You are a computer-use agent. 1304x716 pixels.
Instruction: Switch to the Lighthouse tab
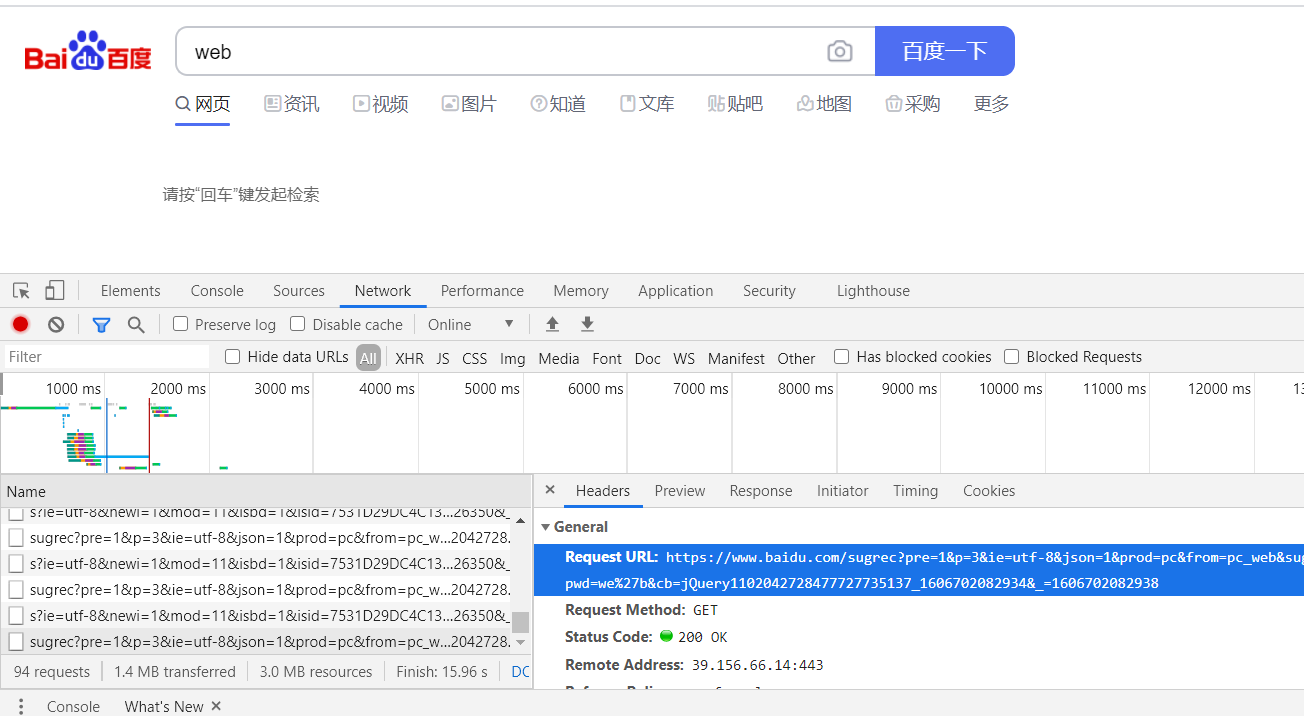[873, 291]
